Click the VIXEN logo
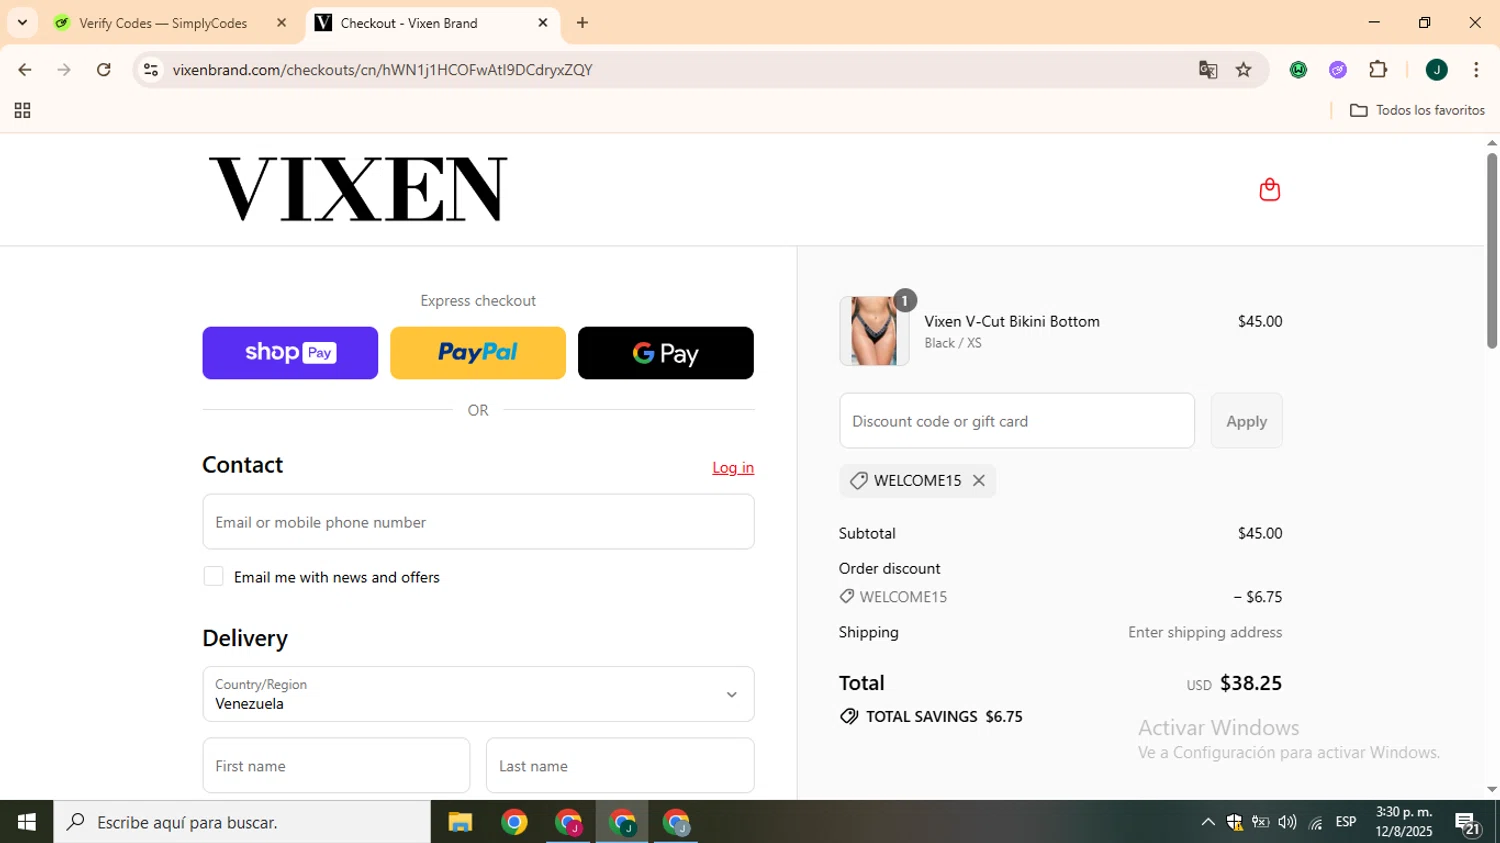Screen dimensions: 1500x843 358,189
